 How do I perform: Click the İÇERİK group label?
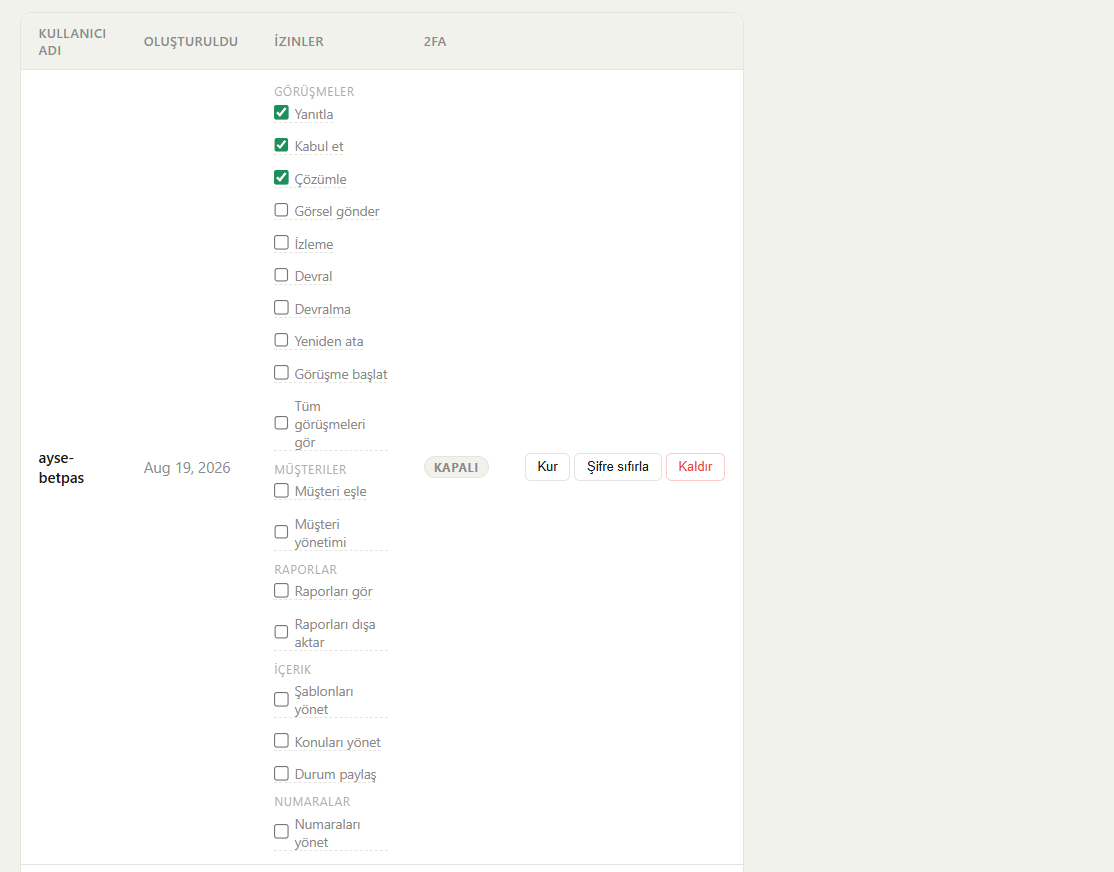[293, 670]
